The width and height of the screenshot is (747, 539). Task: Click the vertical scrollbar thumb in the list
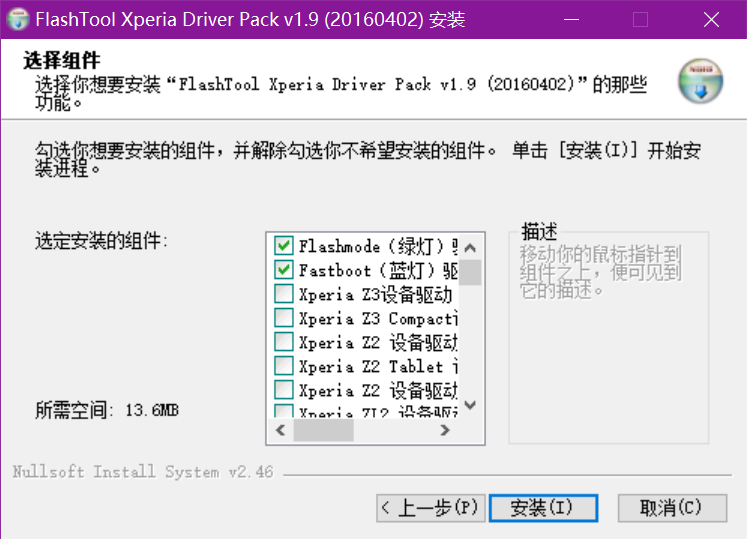tap(471, 271)
